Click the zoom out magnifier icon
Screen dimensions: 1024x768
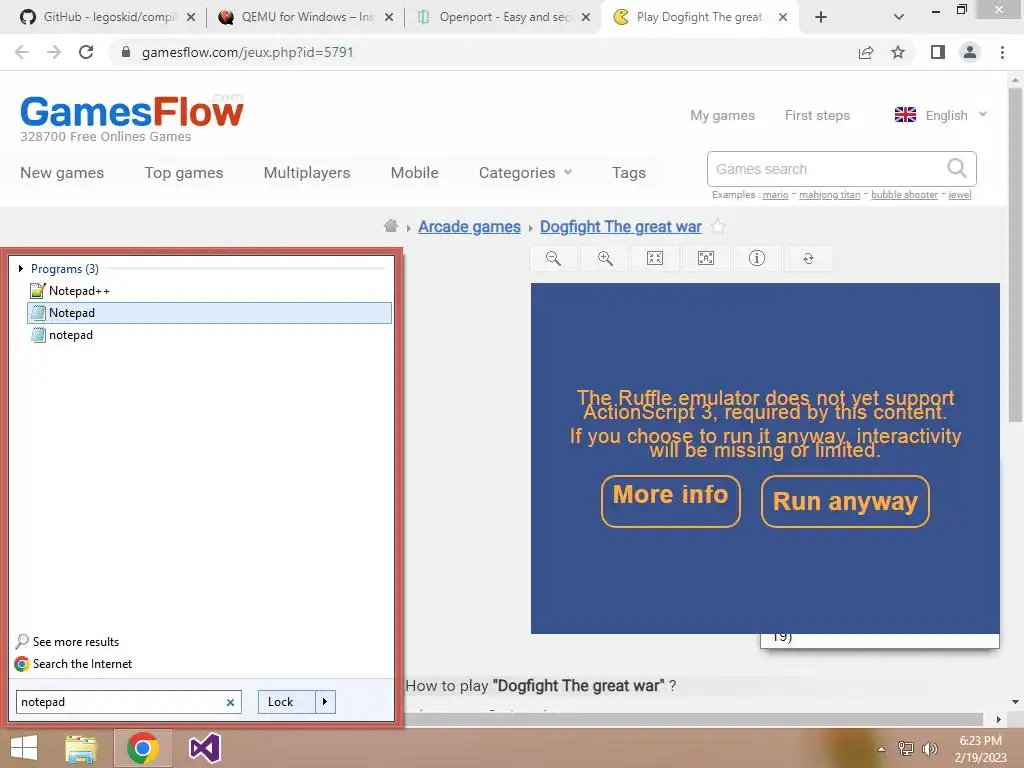(x=553, y=258)
